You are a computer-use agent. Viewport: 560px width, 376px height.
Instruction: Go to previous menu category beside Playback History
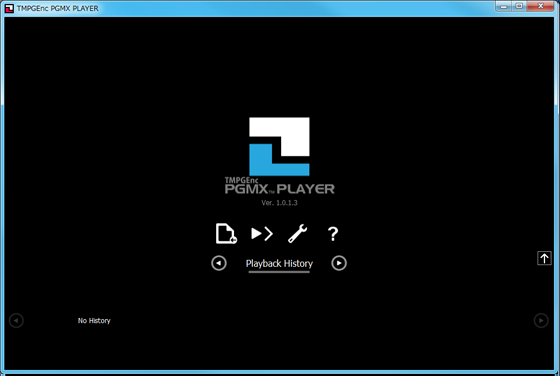click(x=219, y=263)
